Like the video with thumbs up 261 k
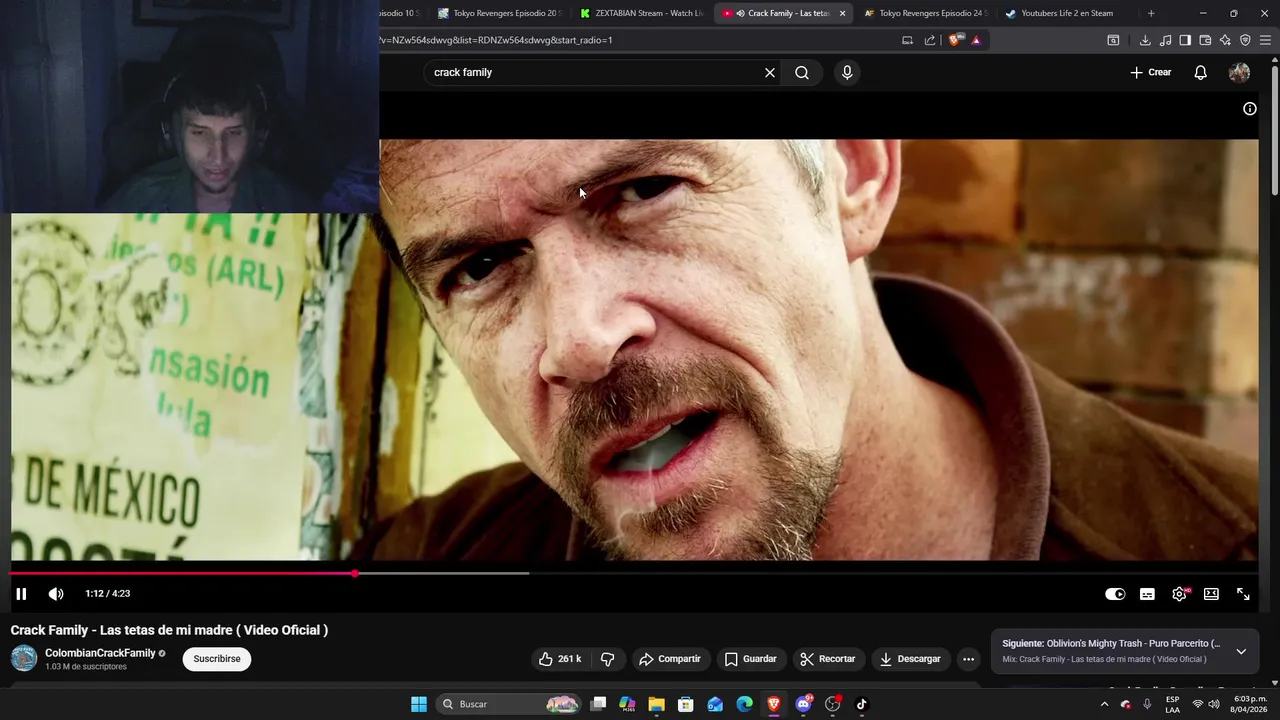The image size is (1280, 720). click(x=561, y=659)
